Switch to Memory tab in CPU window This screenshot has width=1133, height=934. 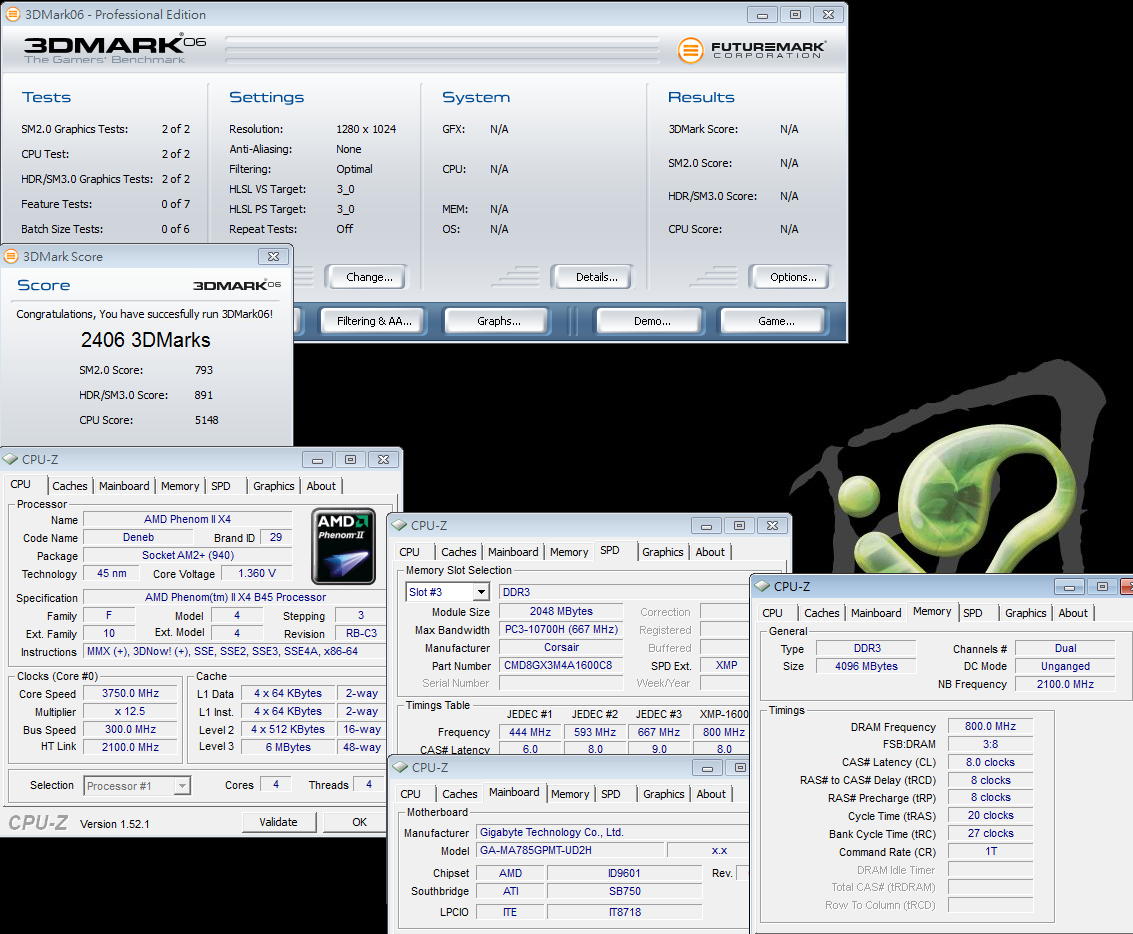coord(180,486)
